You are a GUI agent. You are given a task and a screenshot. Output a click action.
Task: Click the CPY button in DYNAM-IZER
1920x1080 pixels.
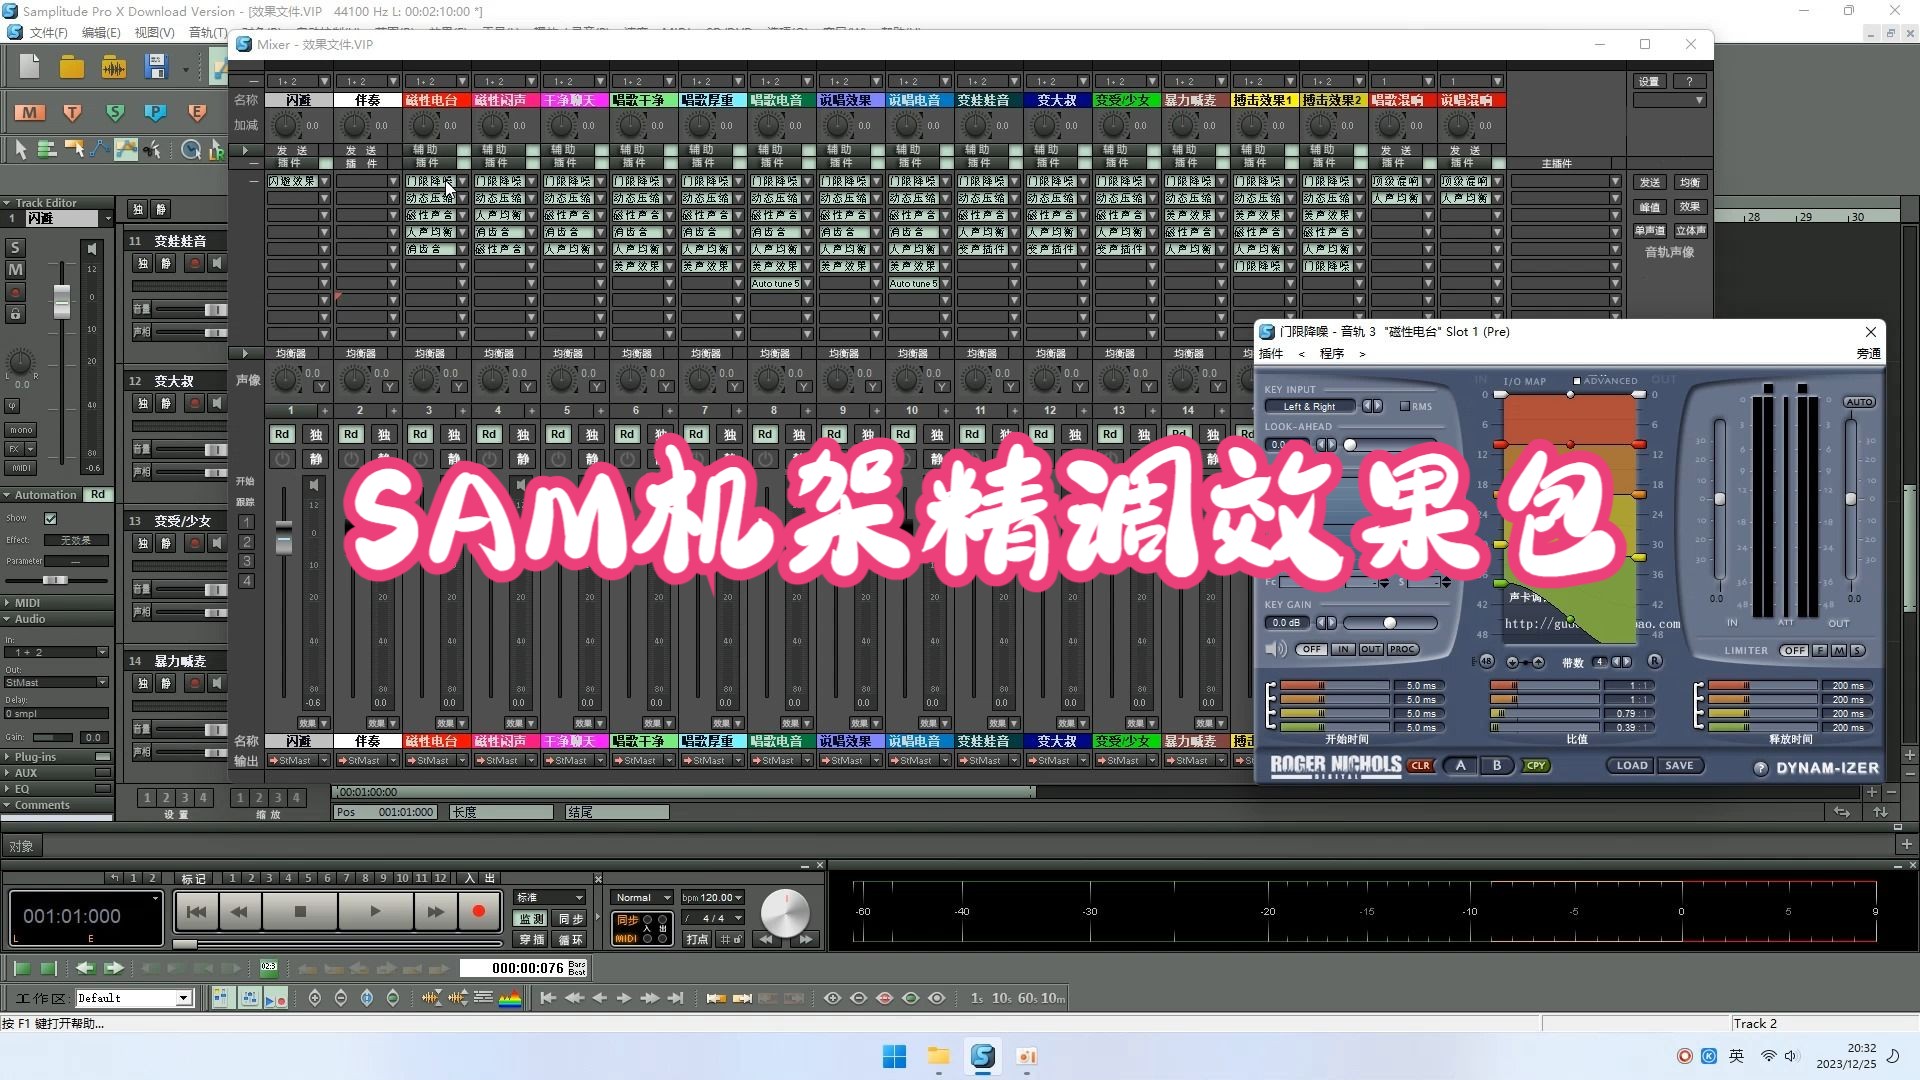1536,765
